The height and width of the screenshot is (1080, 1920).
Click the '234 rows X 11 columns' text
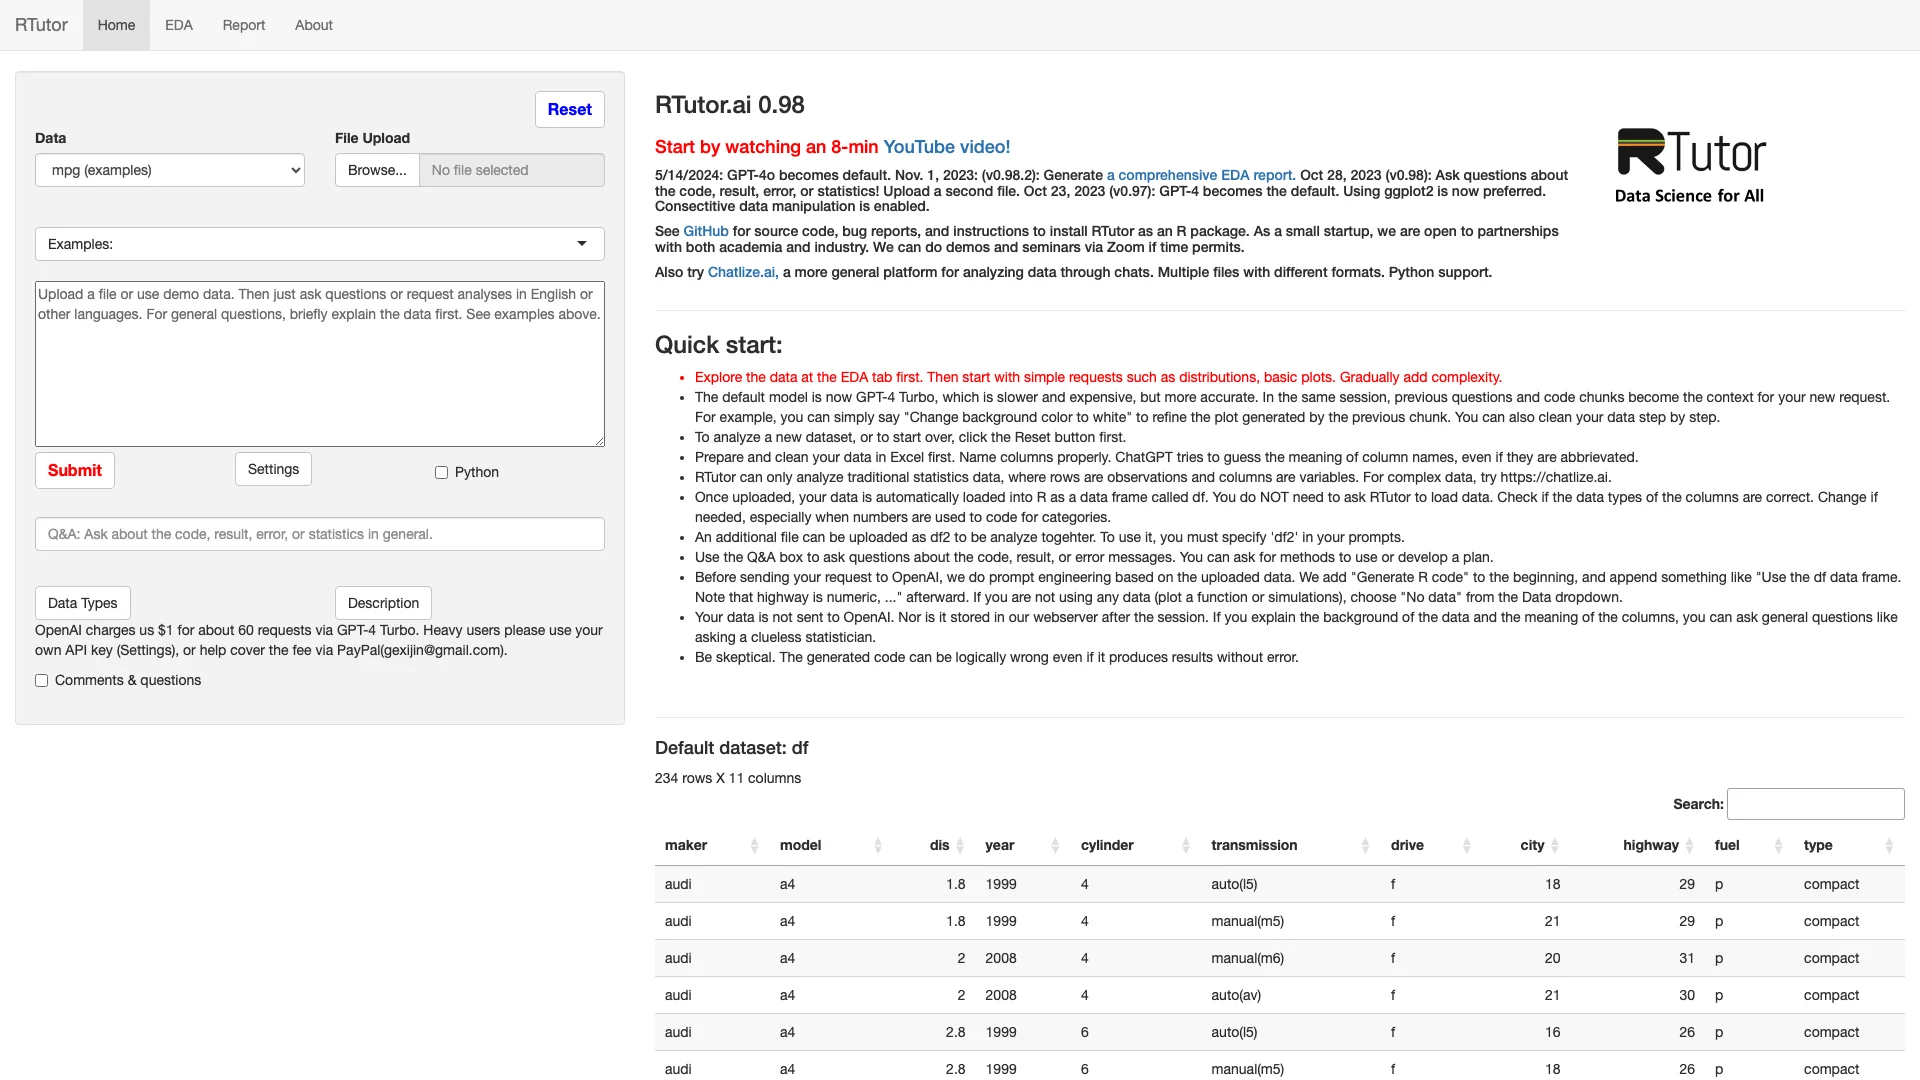(x=728, y=778)
